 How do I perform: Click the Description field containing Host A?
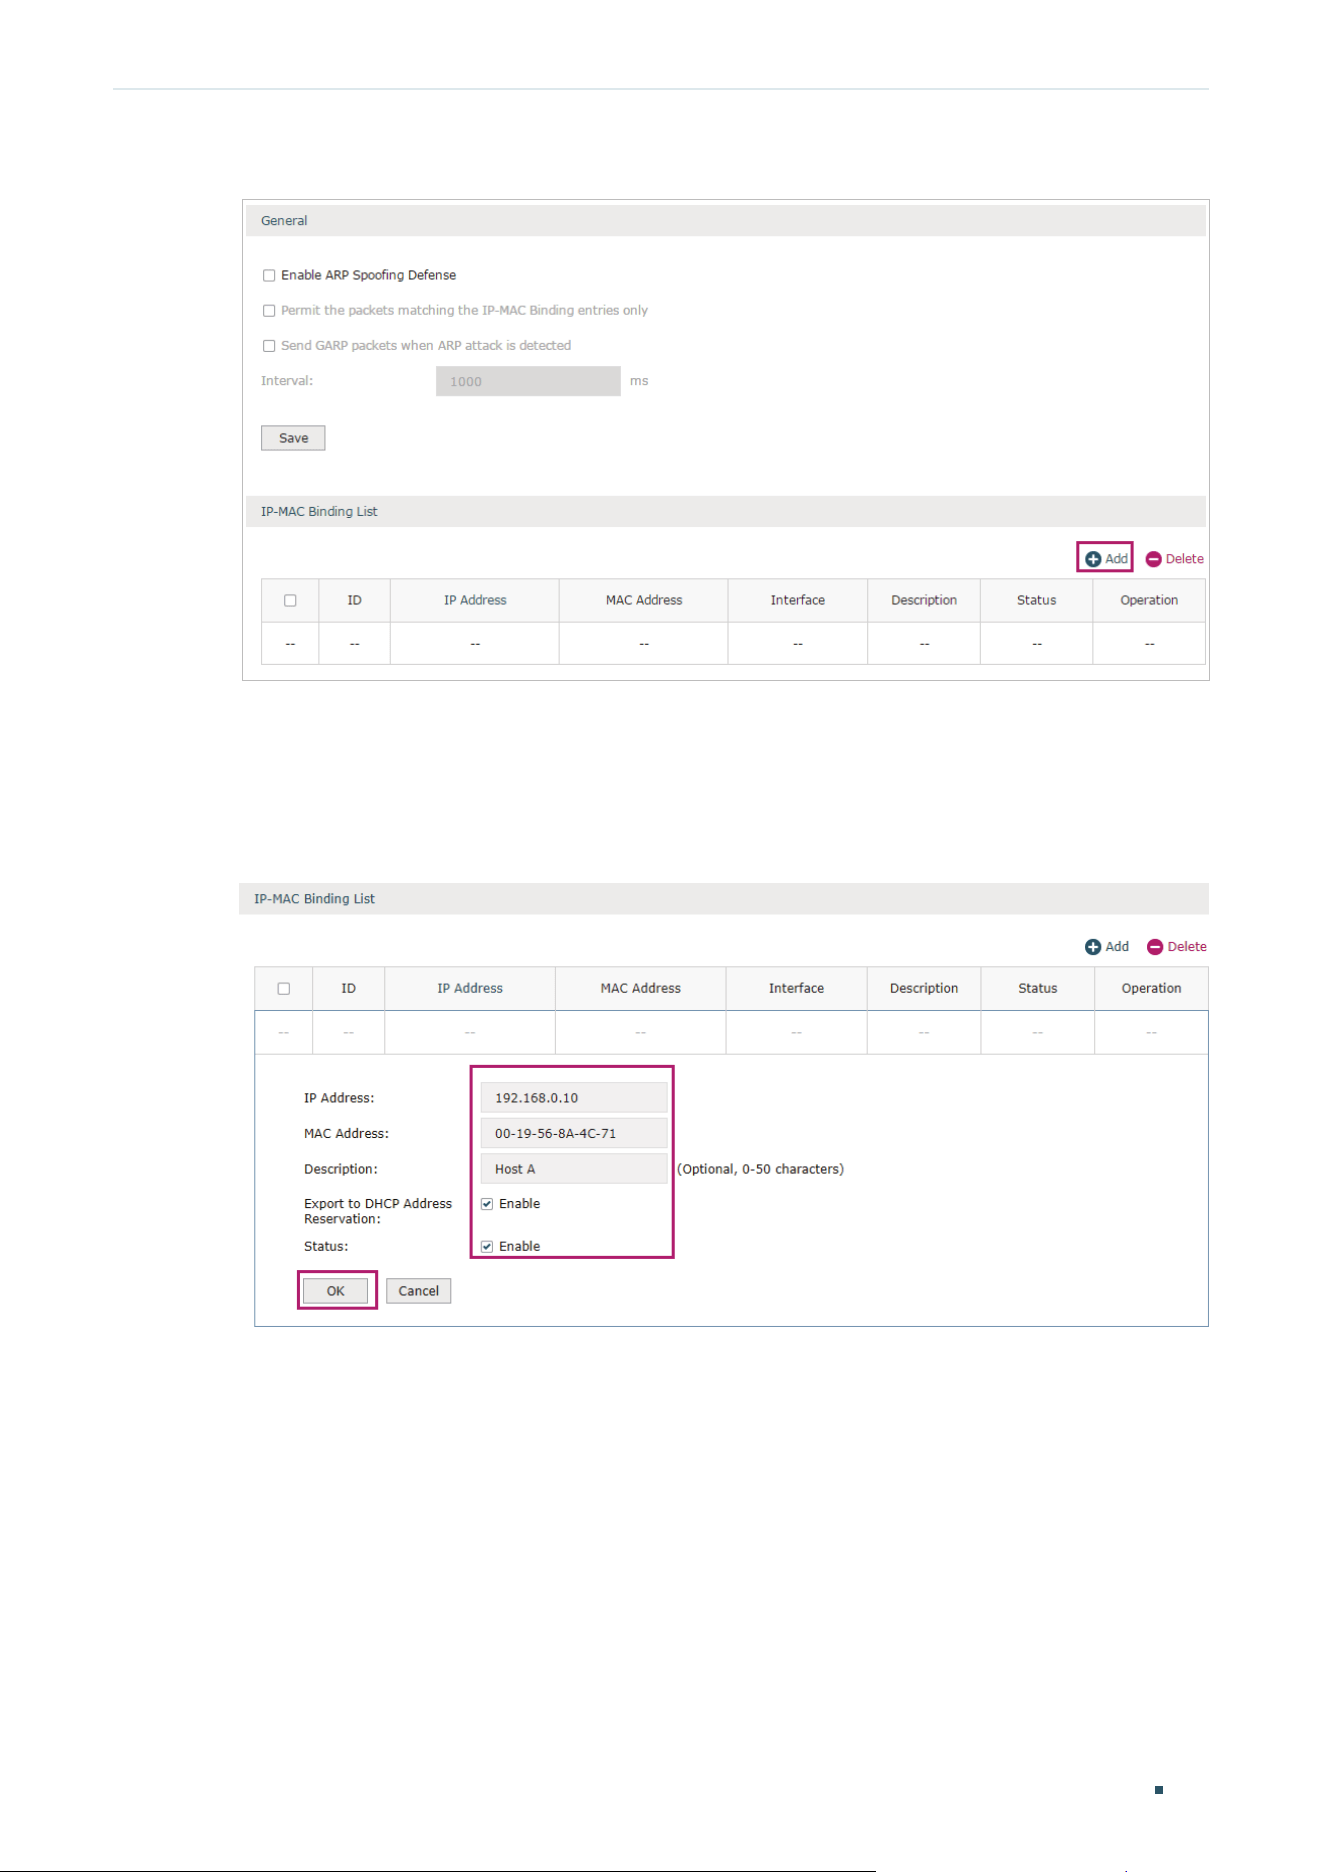pos(574,1169)
